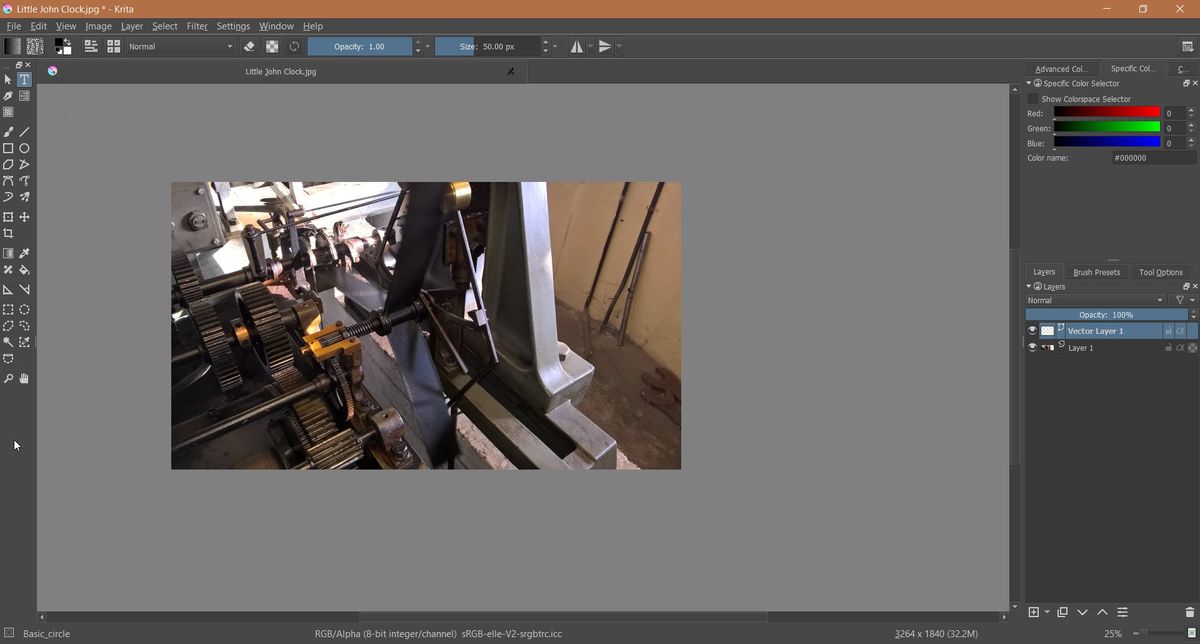1200x644 pixels.
Task: Enable Show Colorspace Selector checkbox
Action: tap(1033, 99)
